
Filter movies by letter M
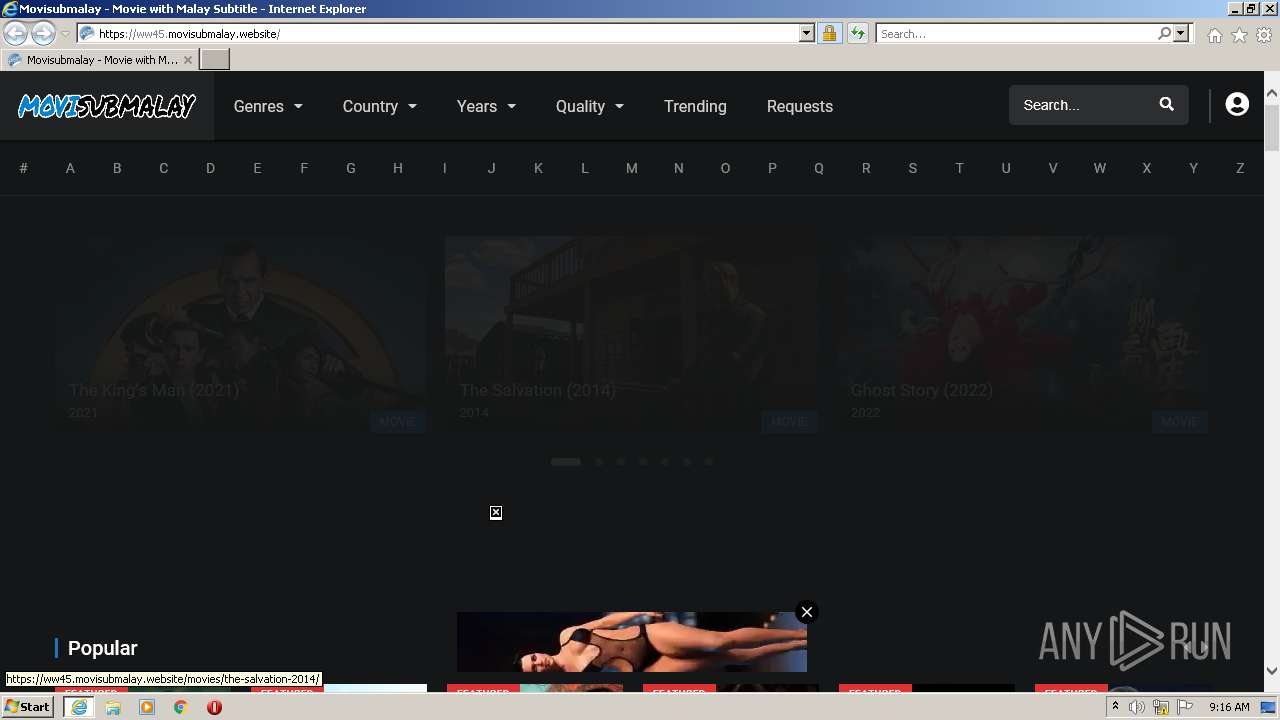(632, 168)
